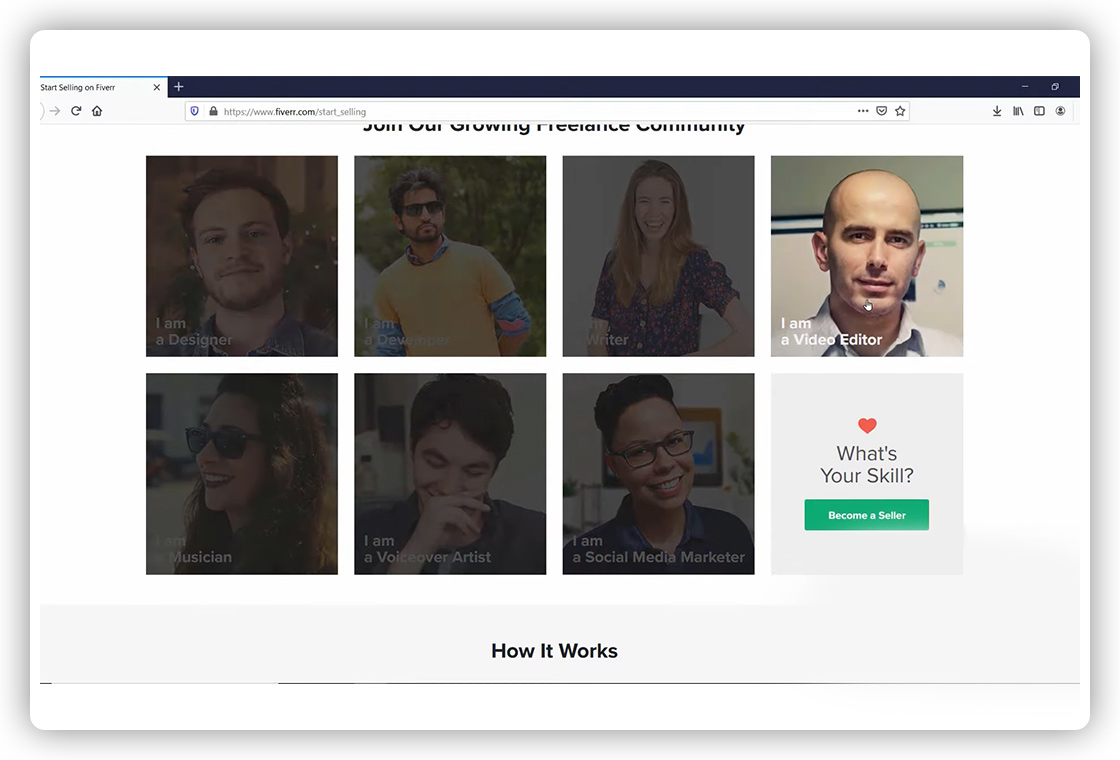The image size is (1120, 760).
Task: Bookmark this page with the star icon
Action: 900,111
